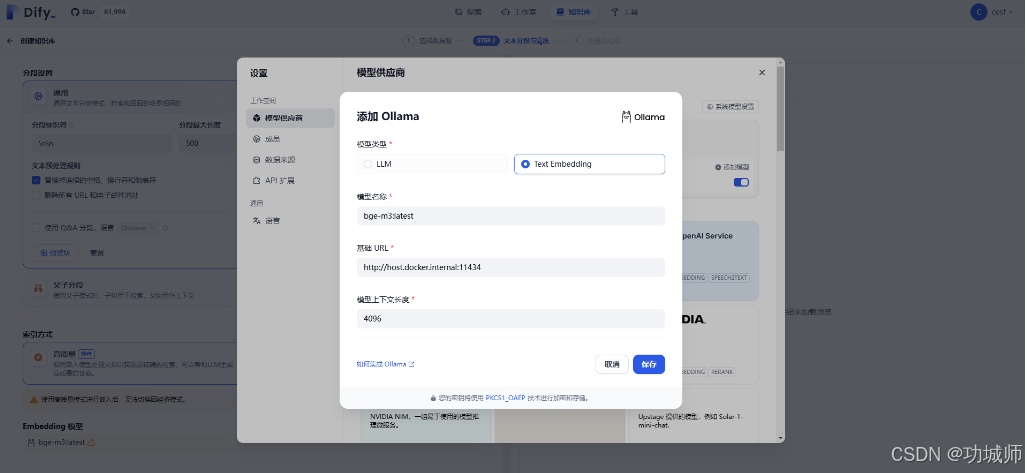Click step 3 process and finish

point(595,41)
